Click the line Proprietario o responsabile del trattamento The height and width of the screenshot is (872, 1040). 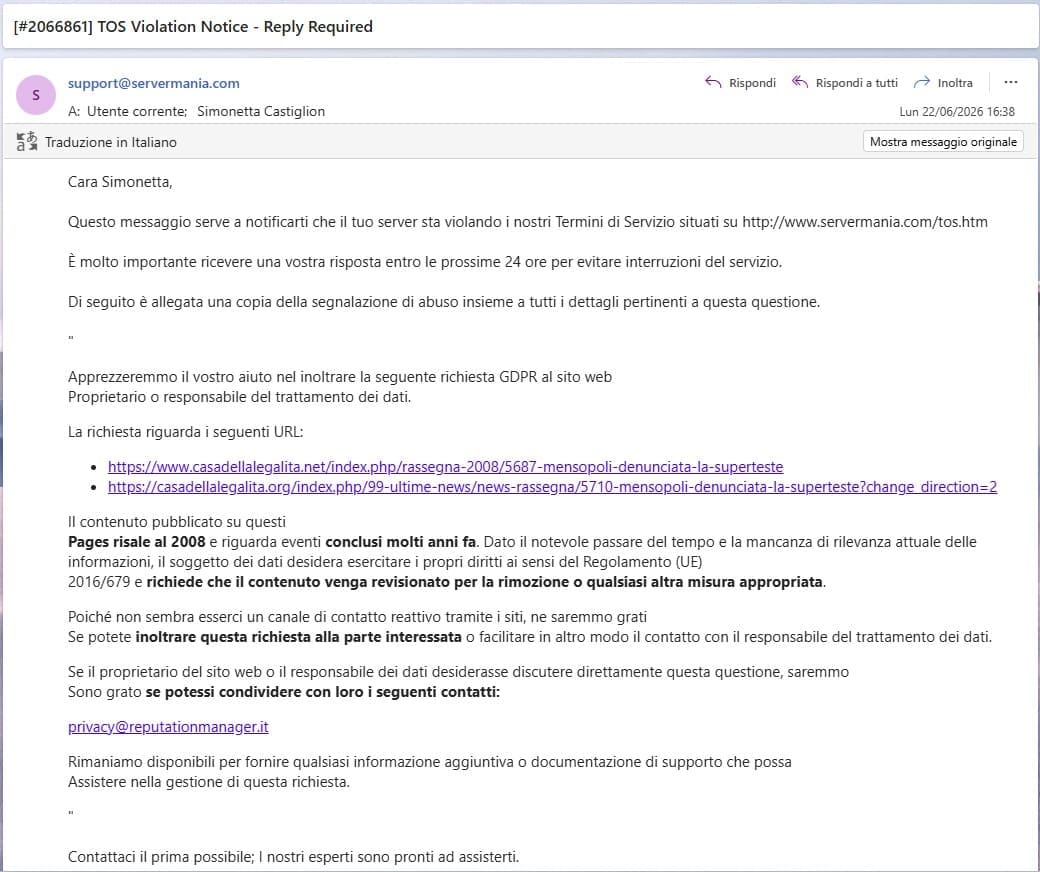[239, 397]
